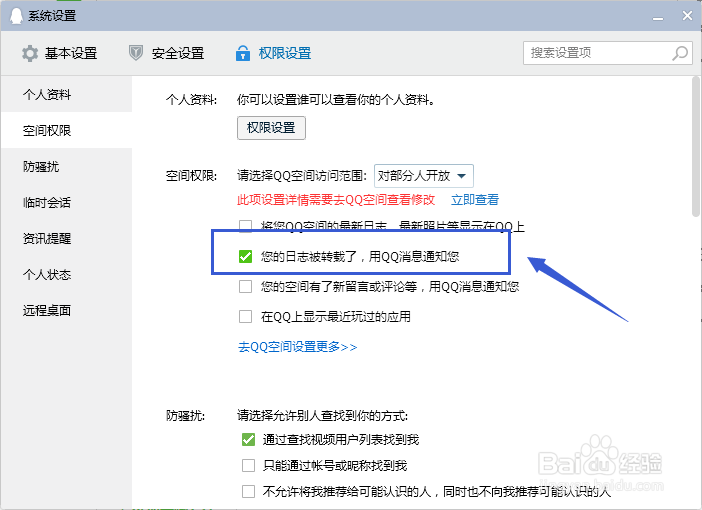The height and width of the screenshot is (510, 702).
Task: Open 个人状态 in the sidebar
Action: click(66, 274)
